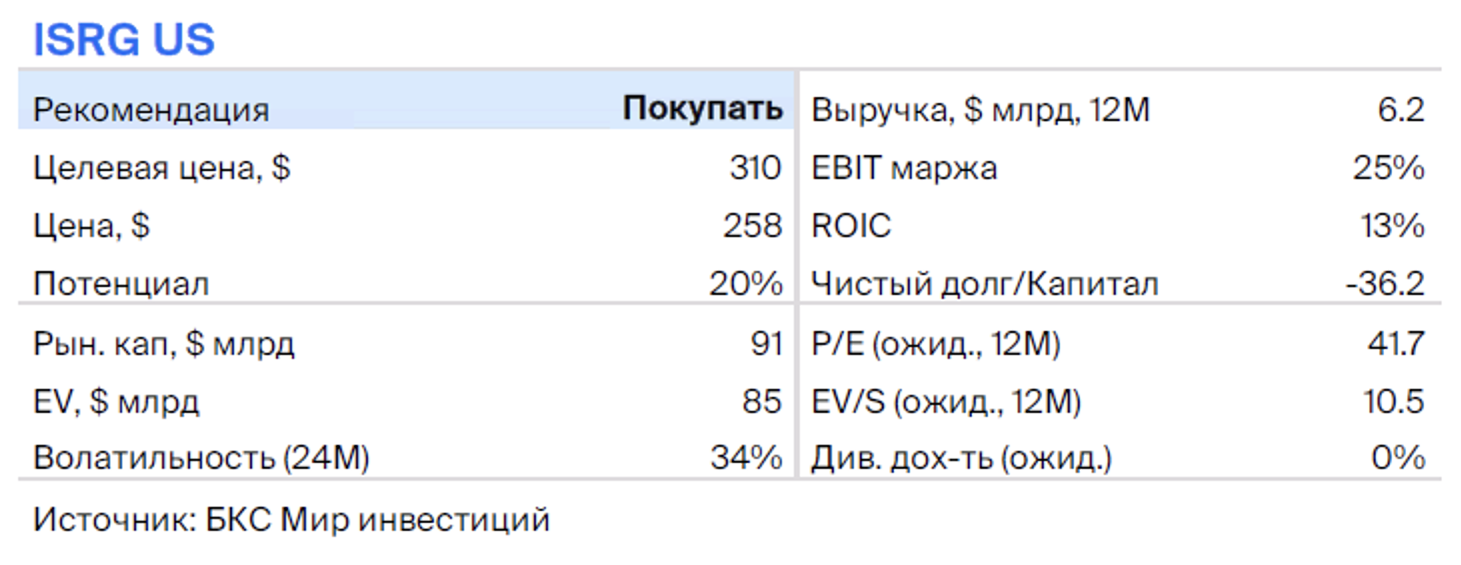The width and height of the screenshot is (1461, 565).
Task: Select the Потенциал row label
Action: point(121,284)
